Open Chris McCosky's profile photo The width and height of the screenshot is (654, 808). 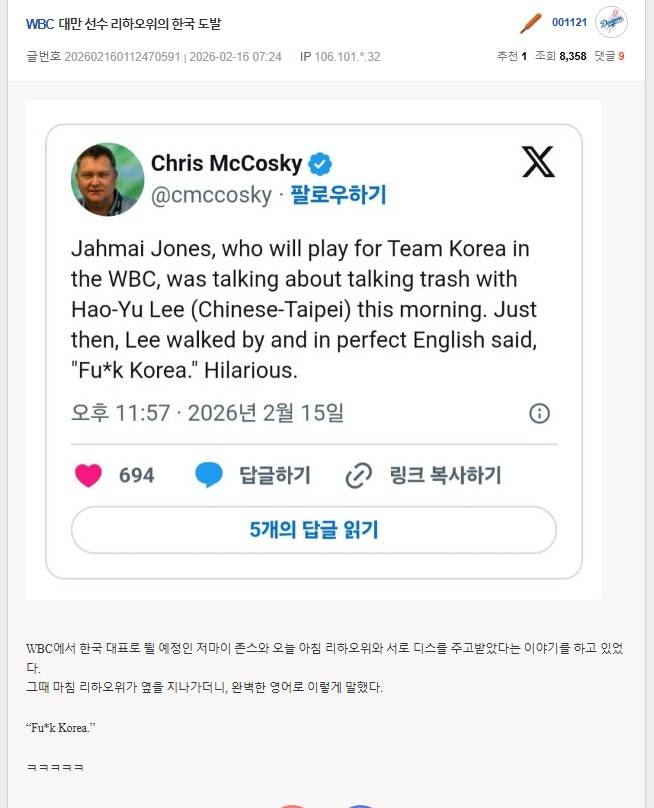(x=107, y=179)
